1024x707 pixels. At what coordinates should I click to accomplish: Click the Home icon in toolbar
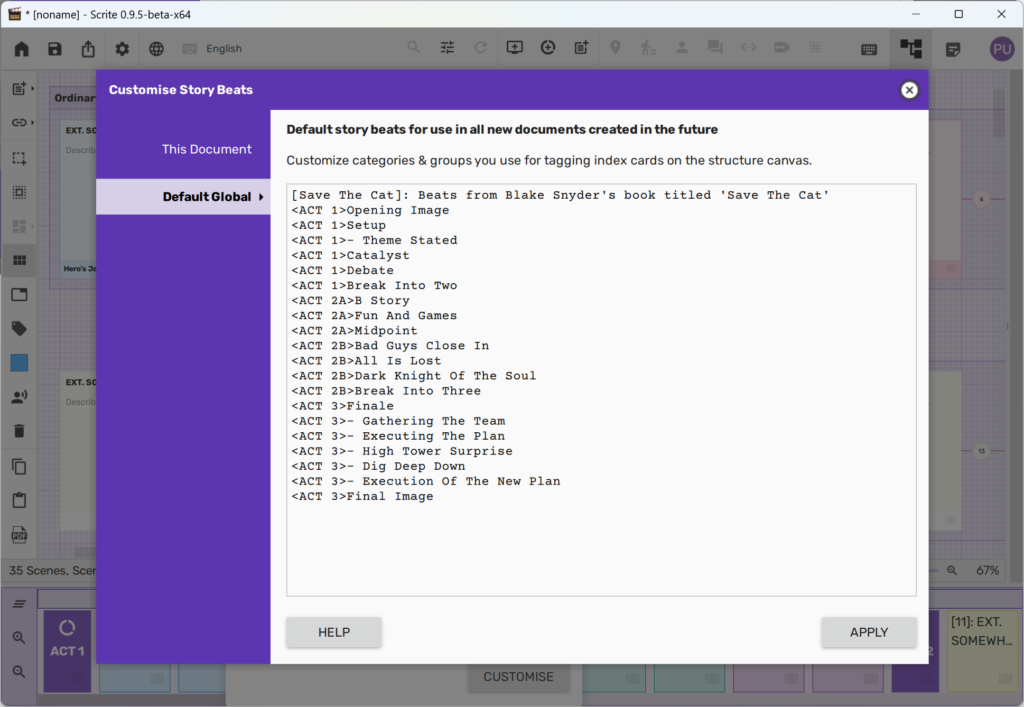click(x=22, y=49)
